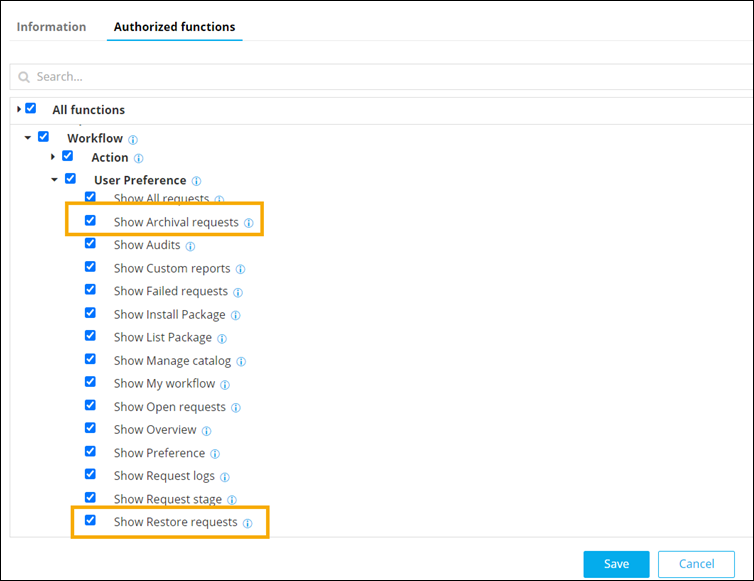Viewport: 754px width, 581px height.
Task: Disable Show Custom reports checkbox
Action: coord(90,266)
